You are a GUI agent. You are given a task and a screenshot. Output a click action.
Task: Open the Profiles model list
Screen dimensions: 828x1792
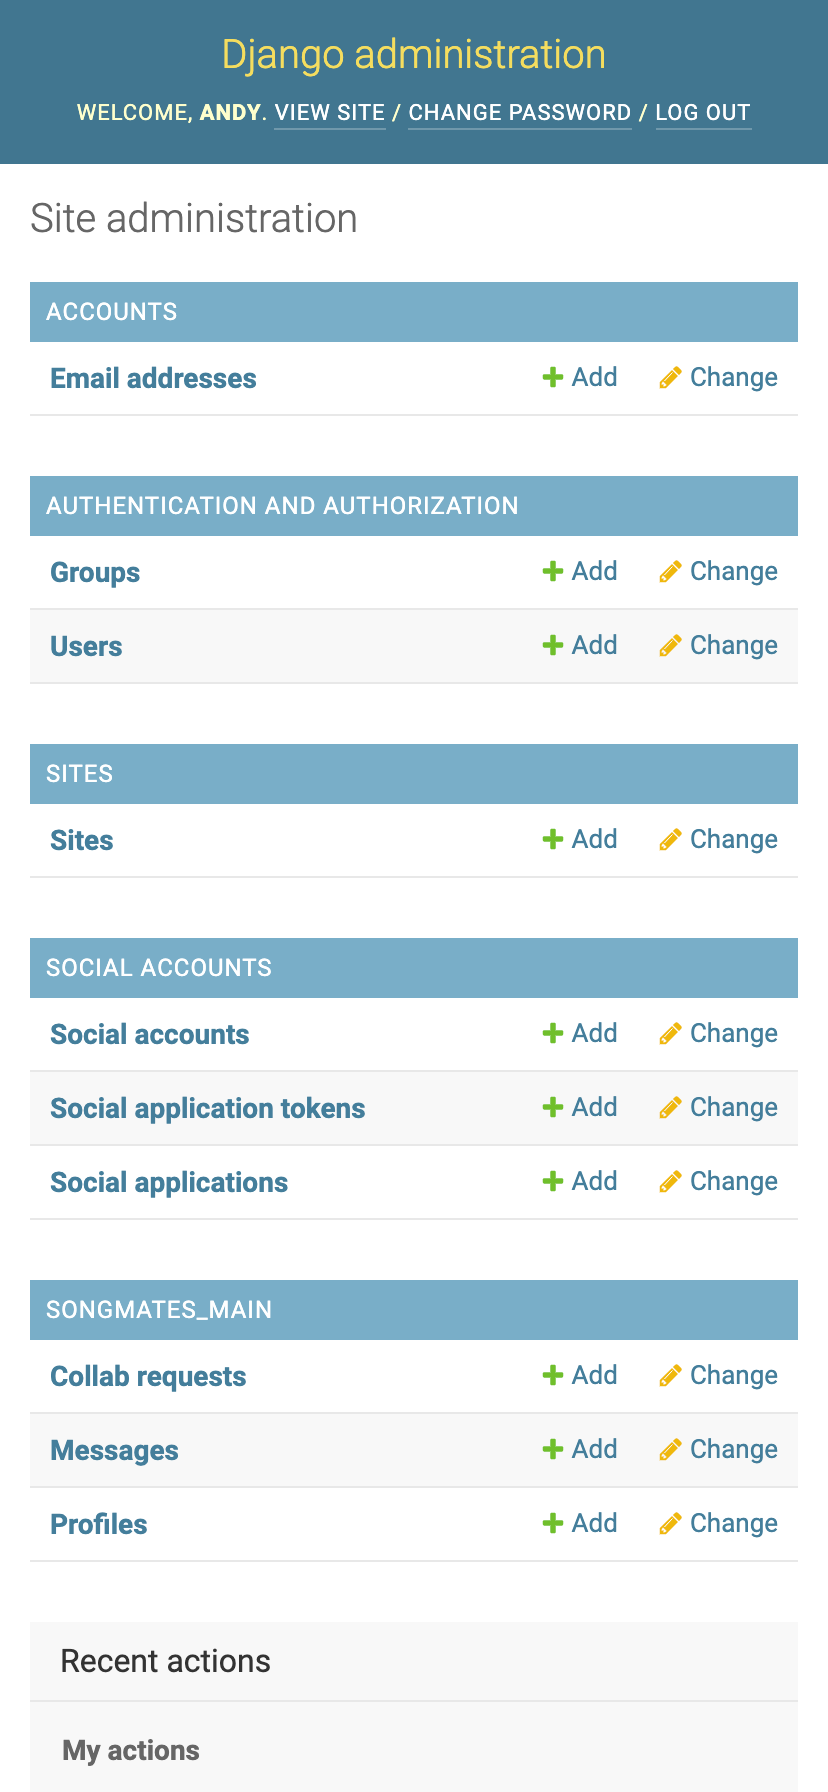pos(99,1524)
